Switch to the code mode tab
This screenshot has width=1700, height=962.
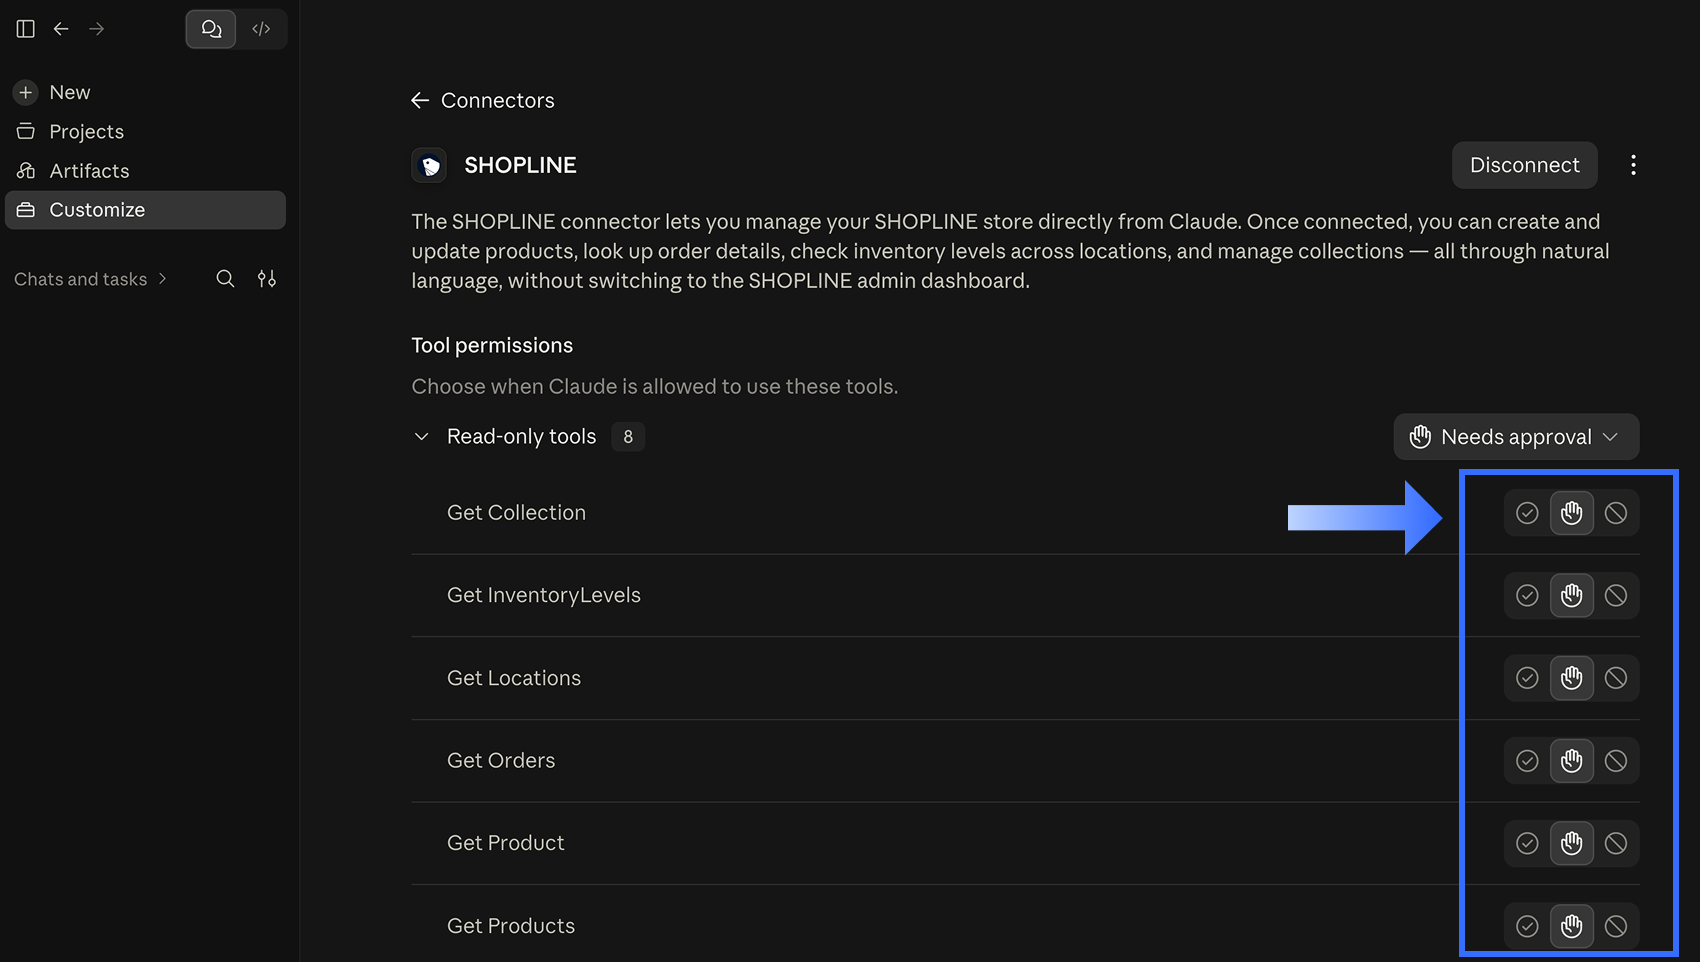[261, 29]
